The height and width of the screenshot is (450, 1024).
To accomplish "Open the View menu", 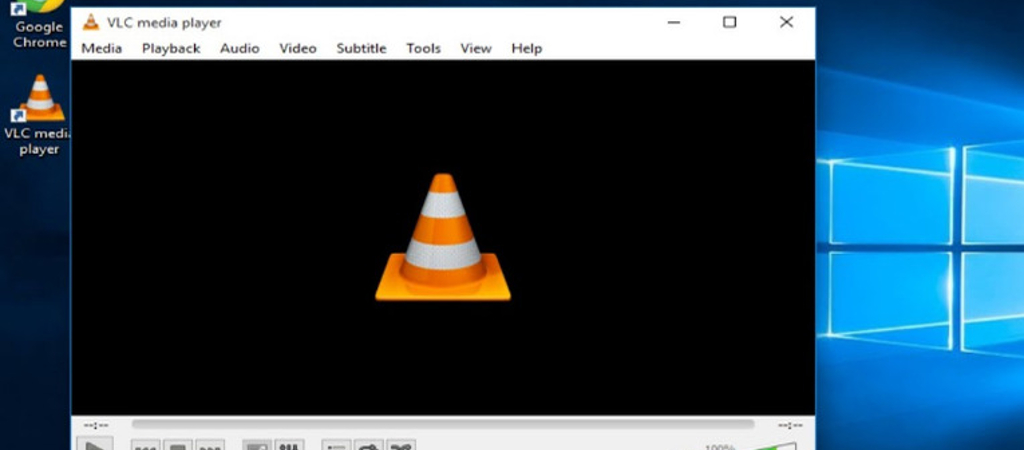I will pos(475,48).
